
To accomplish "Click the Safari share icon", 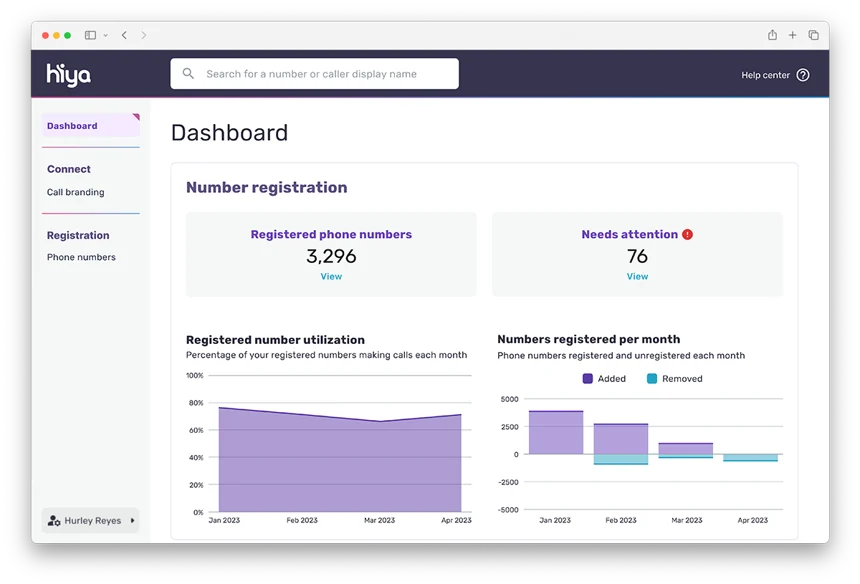I will (772, 34).
